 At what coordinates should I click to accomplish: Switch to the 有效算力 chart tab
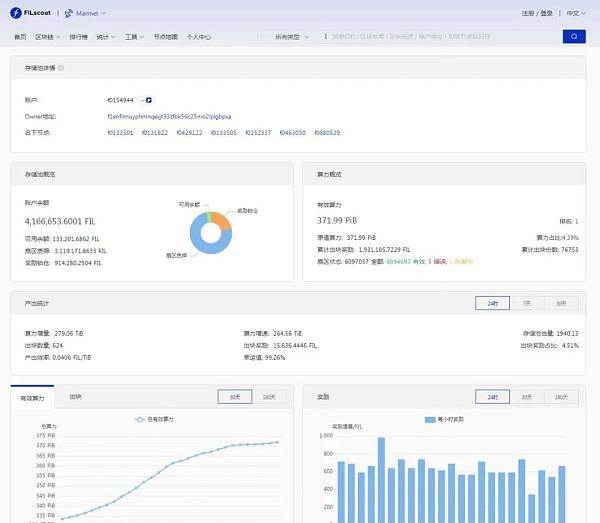(x=33, y=398)
